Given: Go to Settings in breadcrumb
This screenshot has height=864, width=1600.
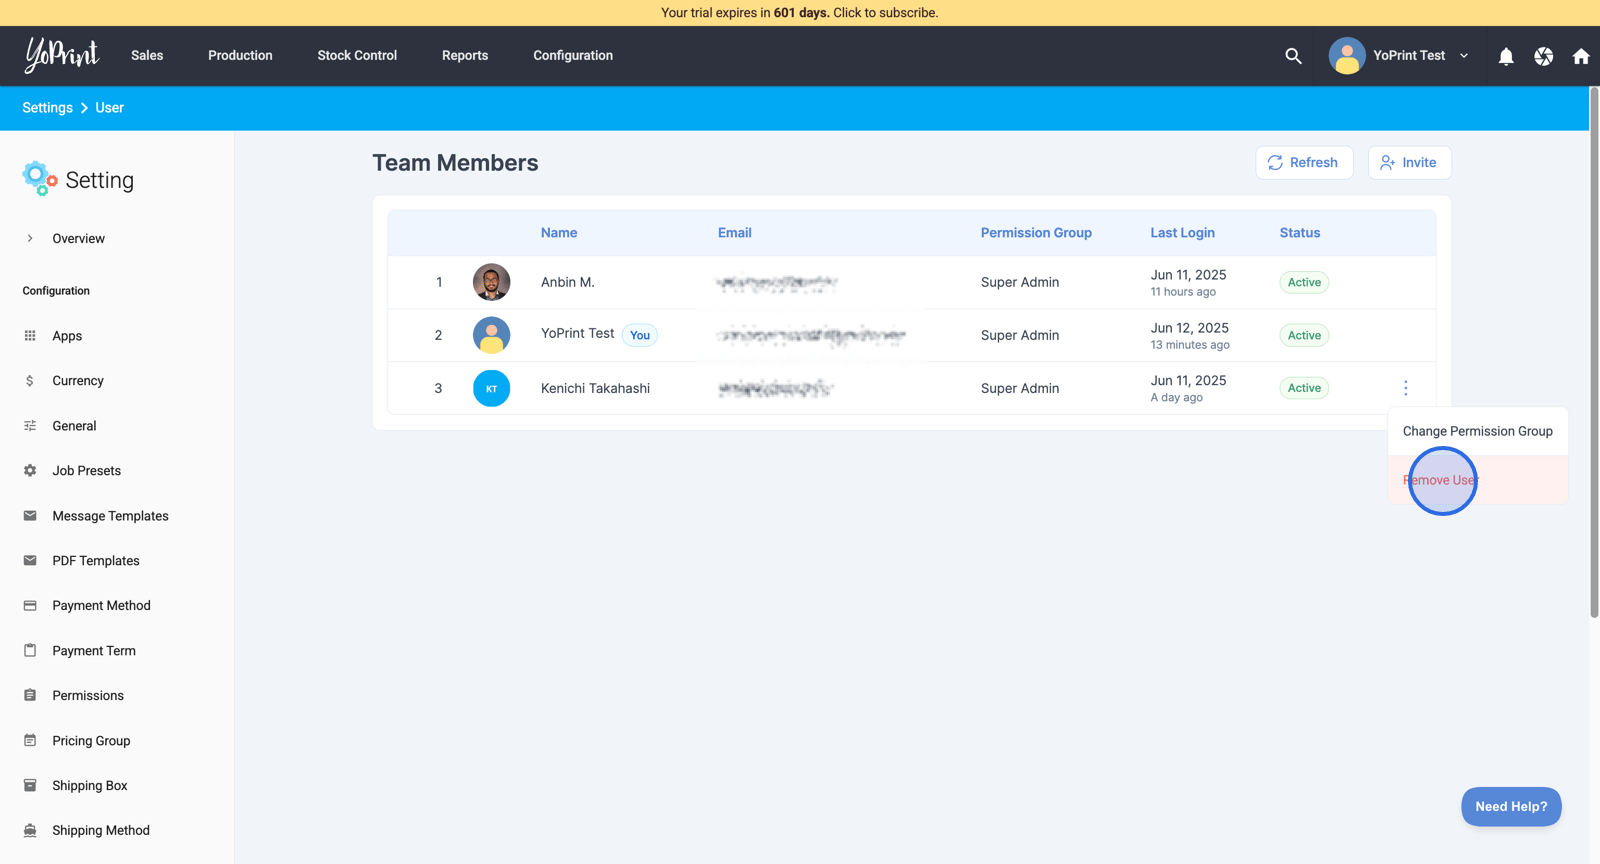Looking at the screenshot, I should click(48, 108).
